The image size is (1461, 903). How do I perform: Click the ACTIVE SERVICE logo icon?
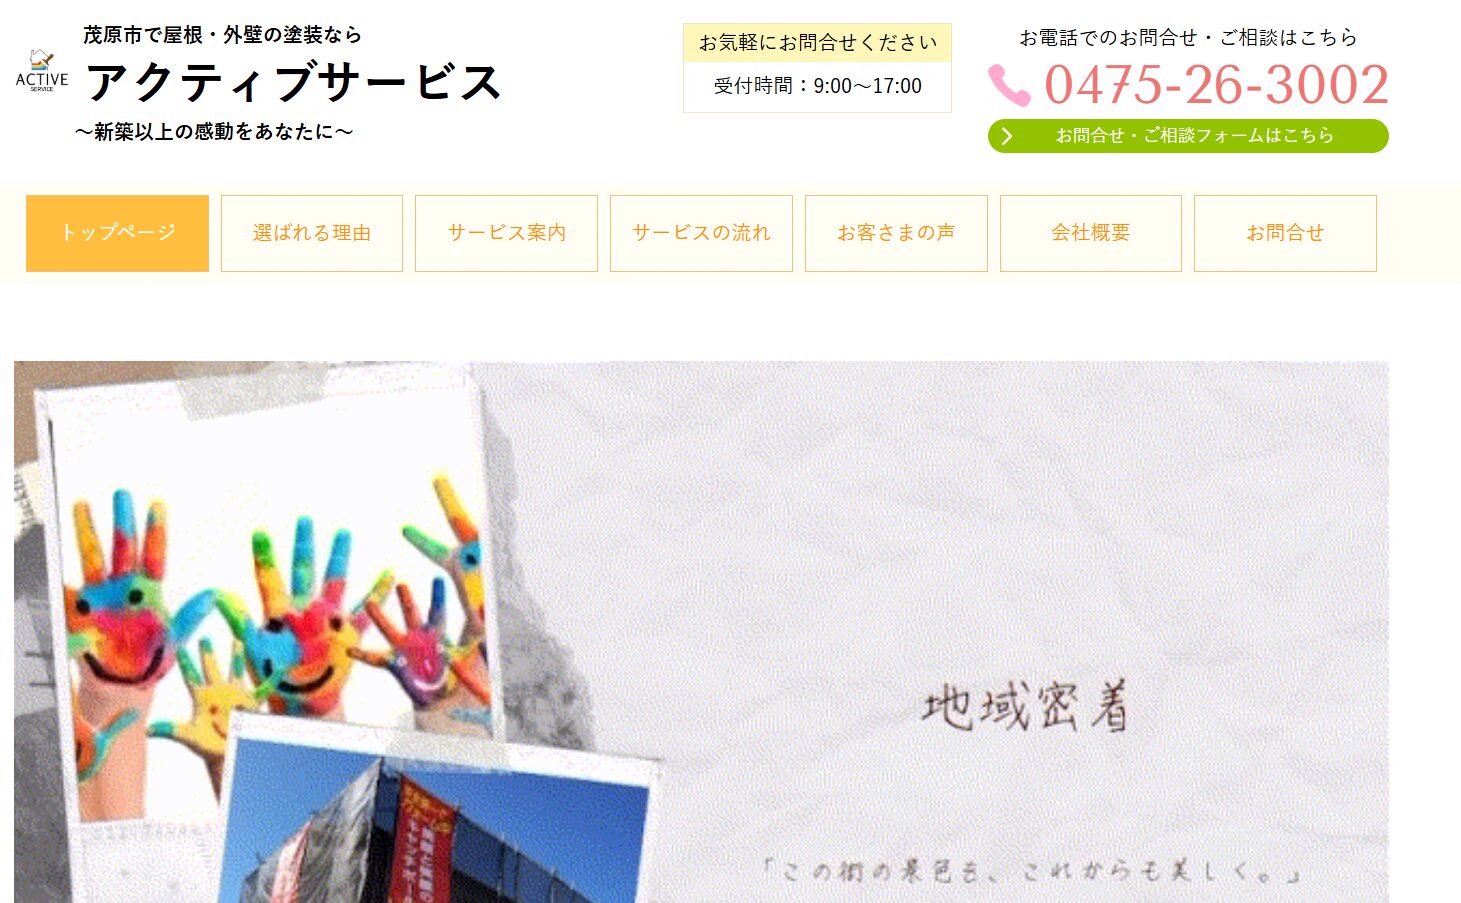tap(42, 71)
